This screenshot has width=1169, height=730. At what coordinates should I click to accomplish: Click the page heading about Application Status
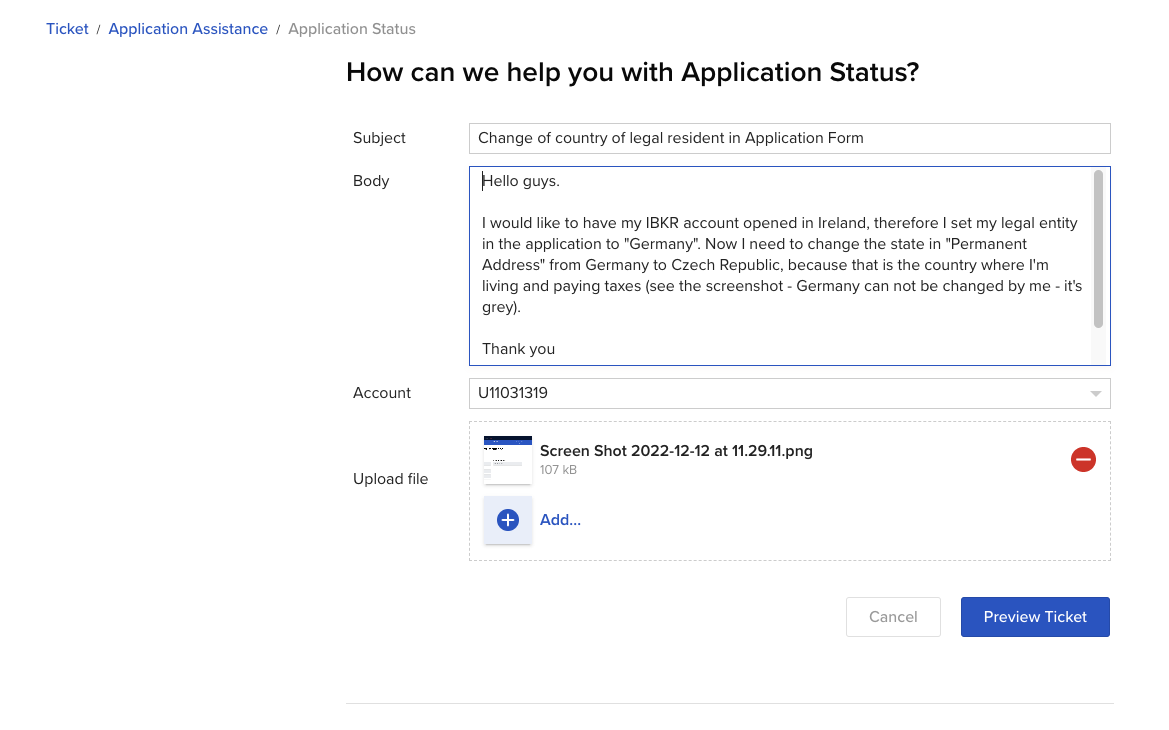click(632, 72)
